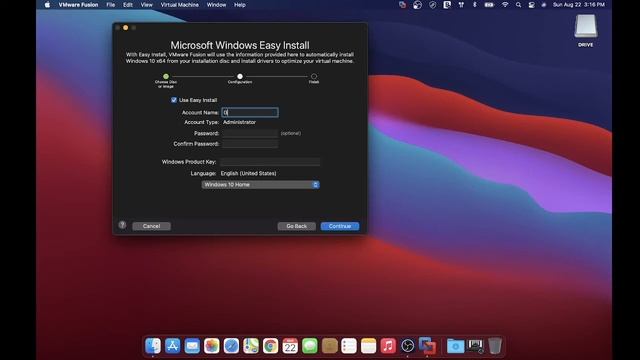
Task: Uncheck the Use Easy Install checkbox
Action: [x=174, y=100]
